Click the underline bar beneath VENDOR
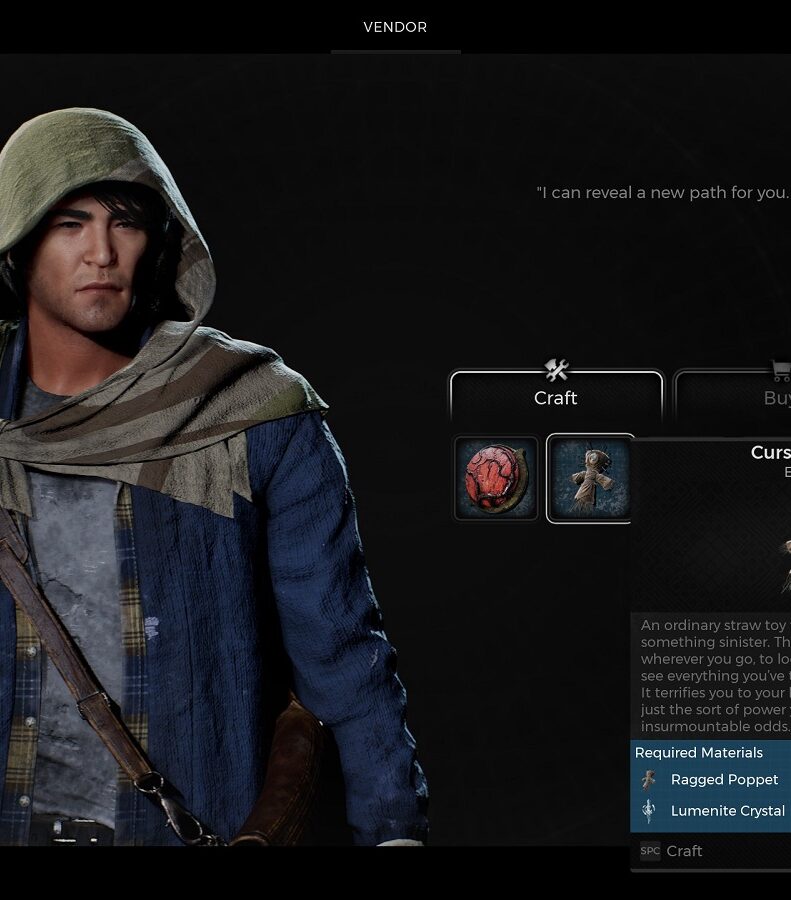 (396, 52)
